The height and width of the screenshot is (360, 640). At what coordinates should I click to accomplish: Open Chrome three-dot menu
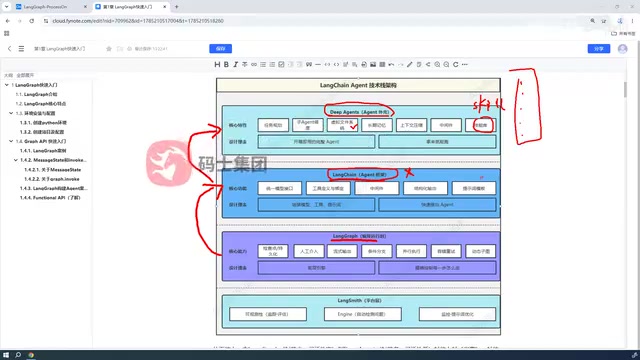click(632, 21)
